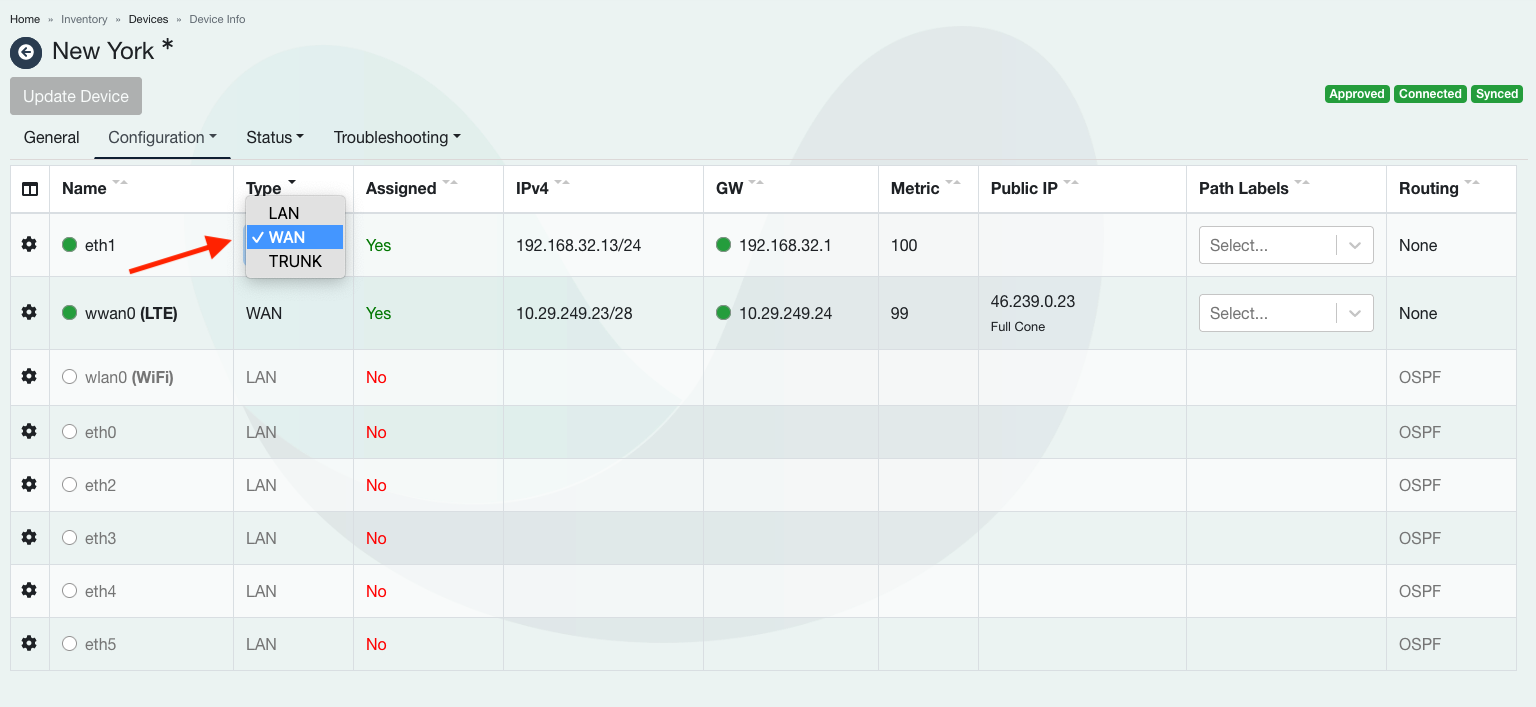Click gear icon for eth0 interface
Viewport: 1536px width, 707px height.
coord(29,431)
